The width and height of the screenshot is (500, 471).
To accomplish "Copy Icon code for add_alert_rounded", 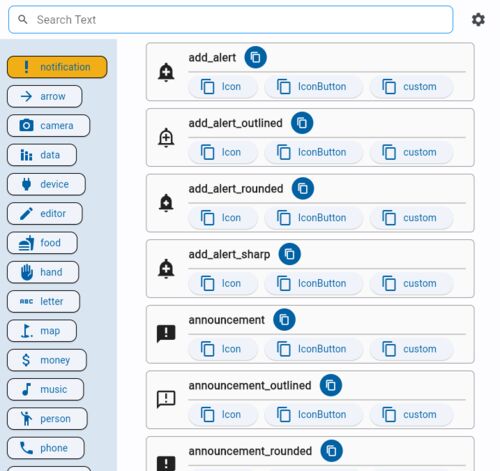I will tap(223, 218).
